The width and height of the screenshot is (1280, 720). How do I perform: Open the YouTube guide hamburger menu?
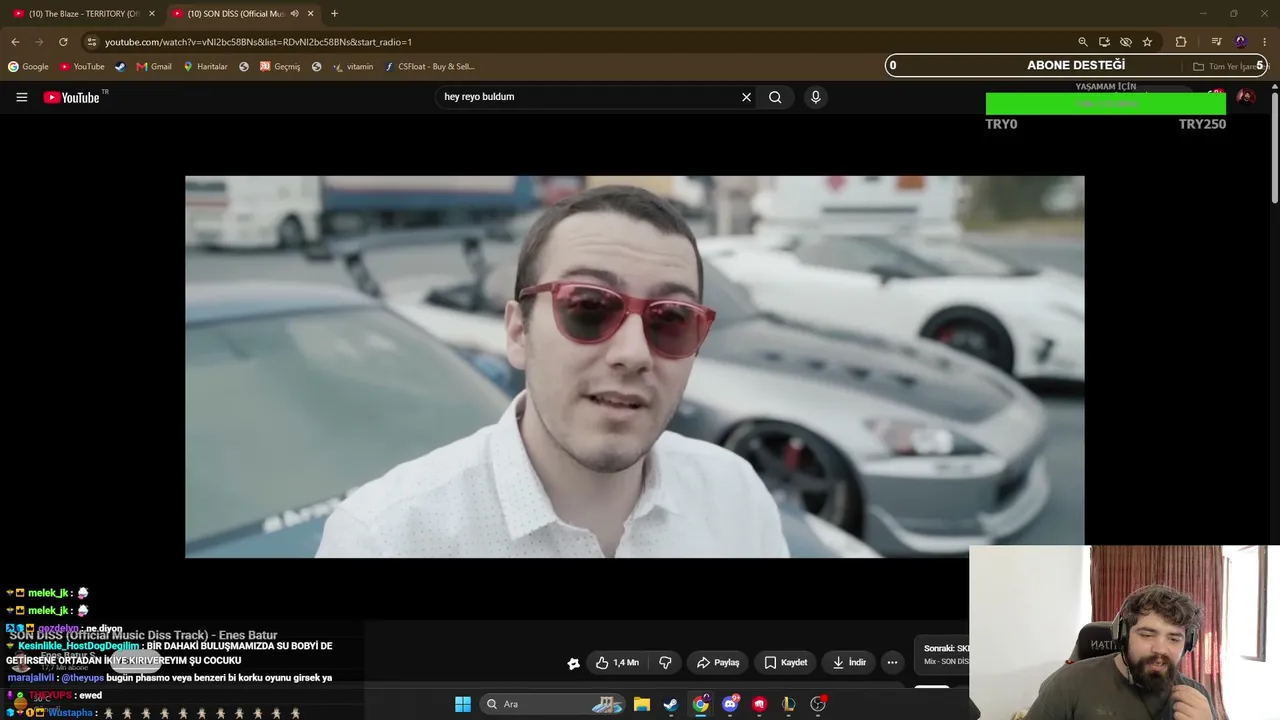pos(21,97)
